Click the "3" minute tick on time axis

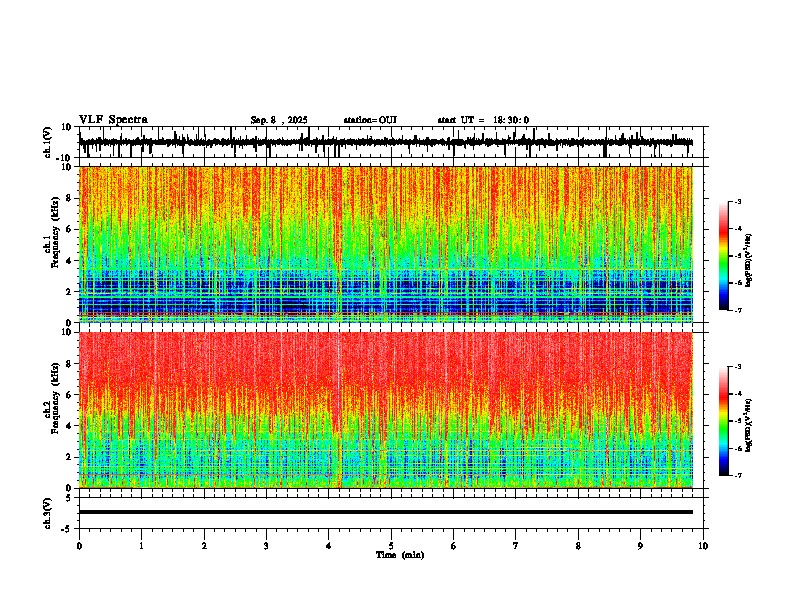click(x=266, y=546)
